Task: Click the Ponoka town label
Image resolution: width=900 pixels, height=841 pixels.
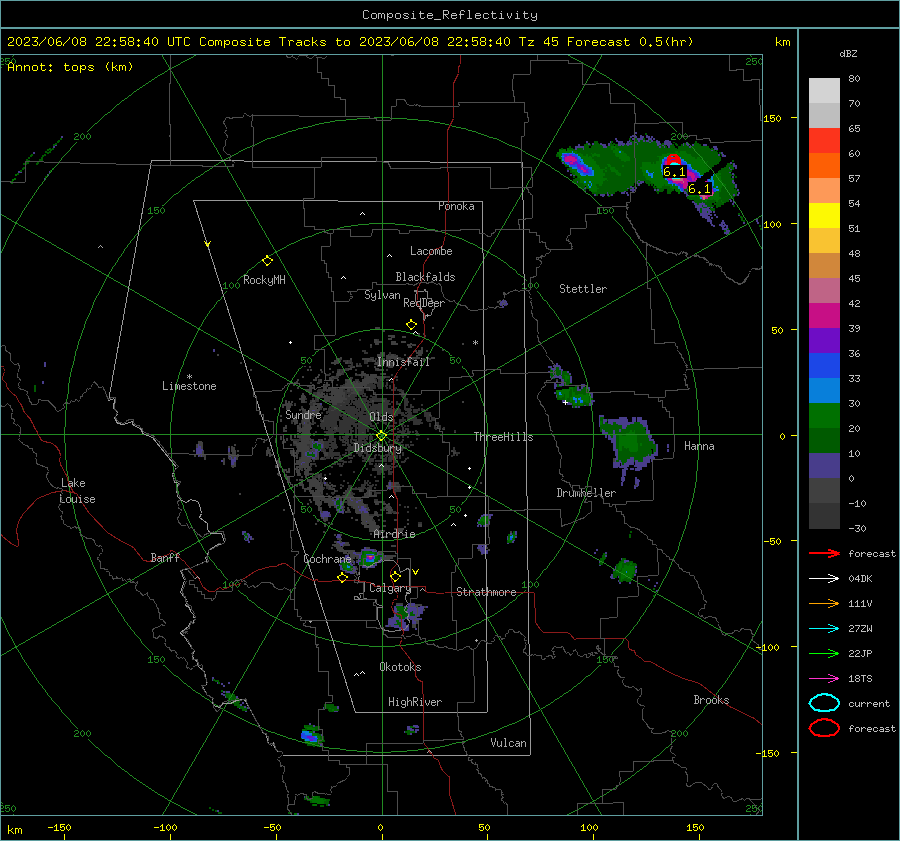Action: click(x=456, y=206)
